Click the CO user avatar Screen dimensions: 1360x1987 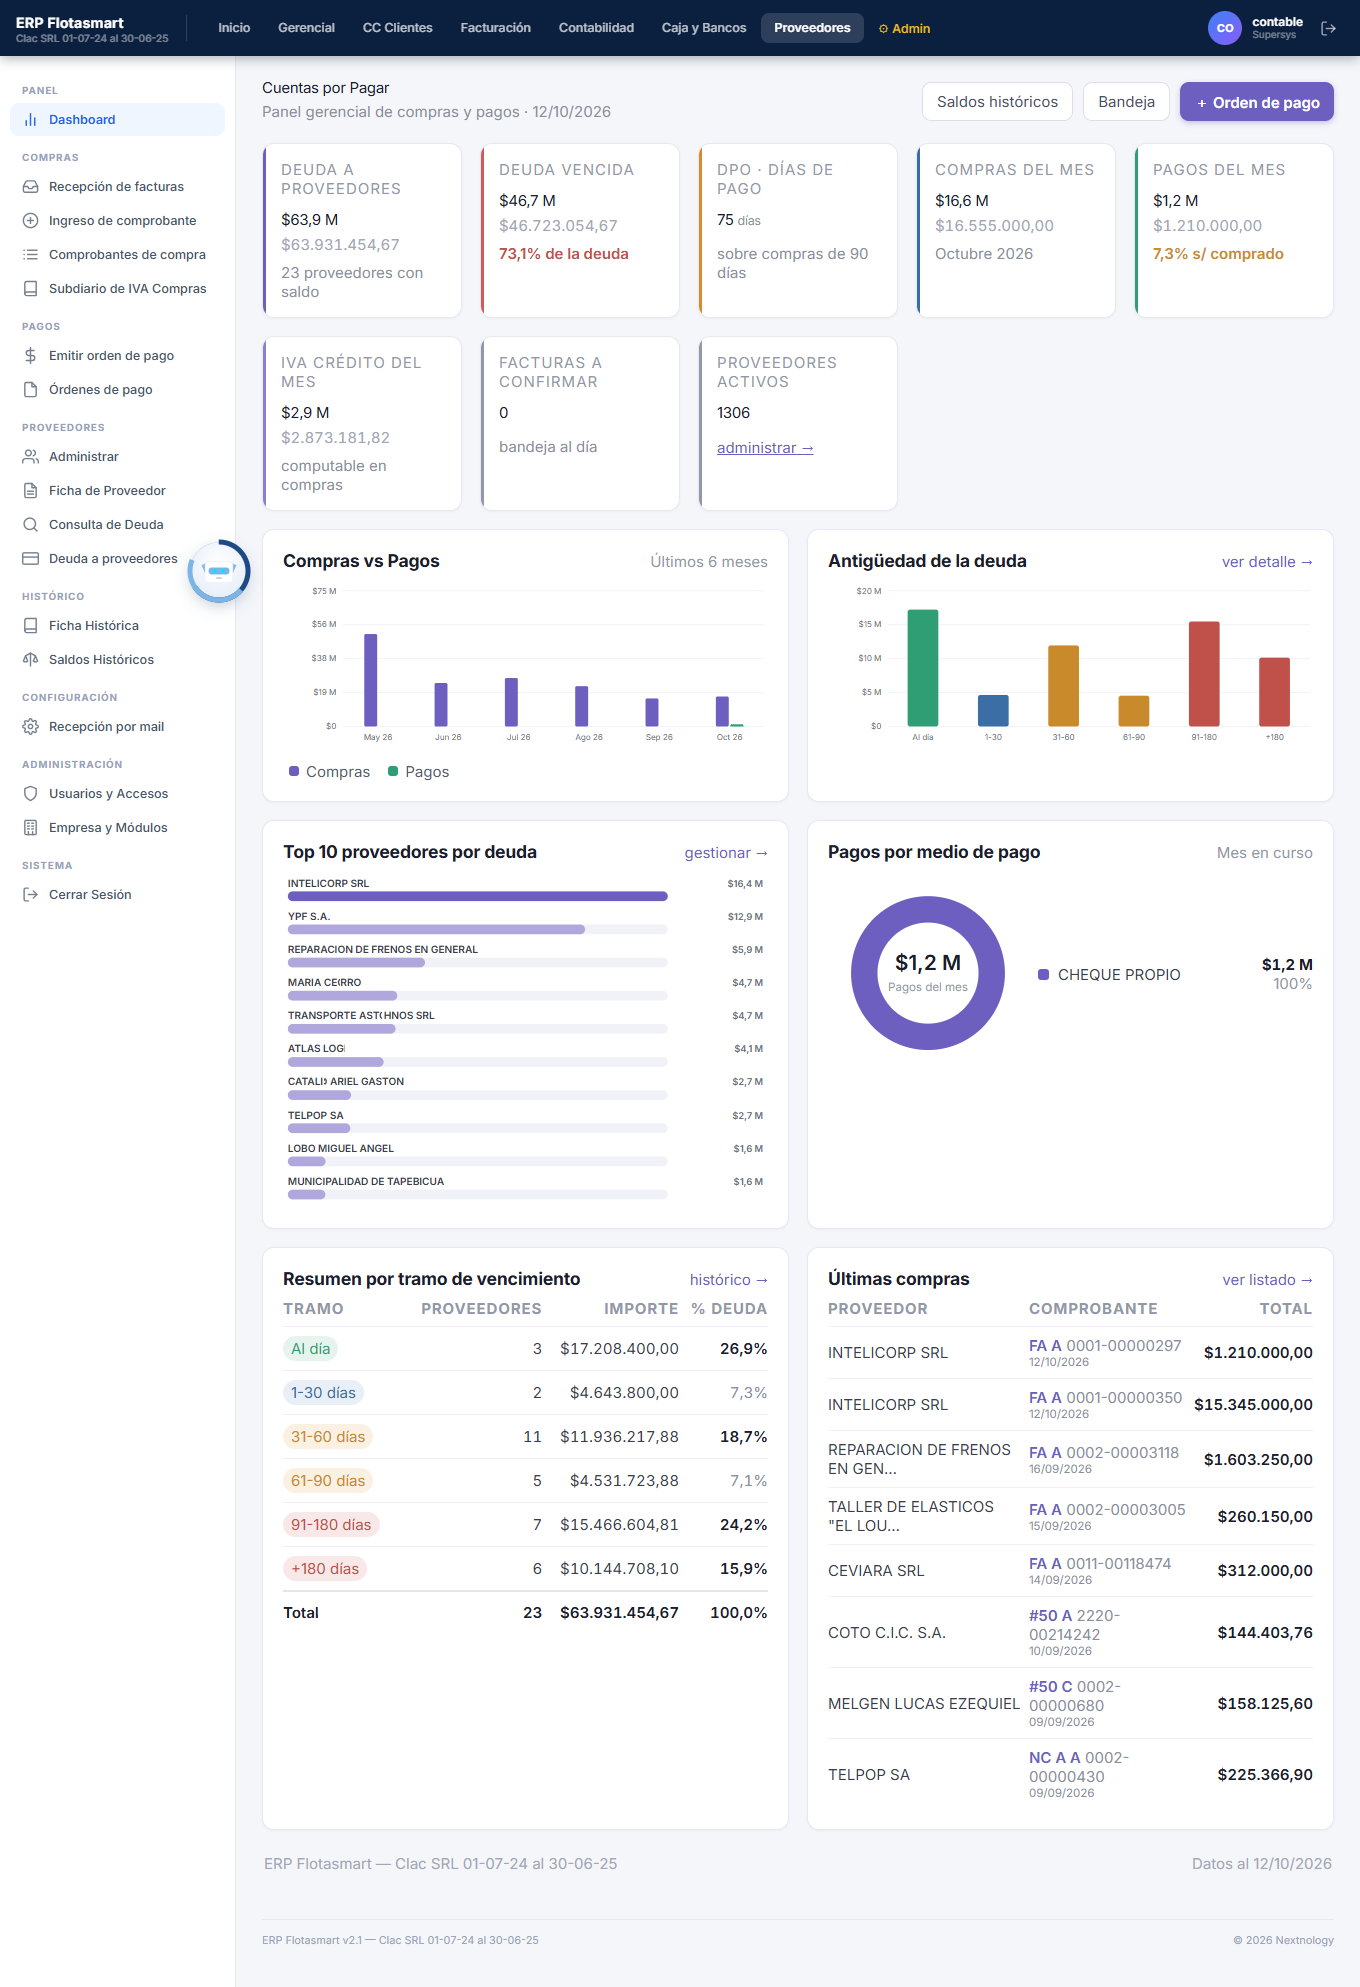pyautogui.click(x=1225, y=28)
